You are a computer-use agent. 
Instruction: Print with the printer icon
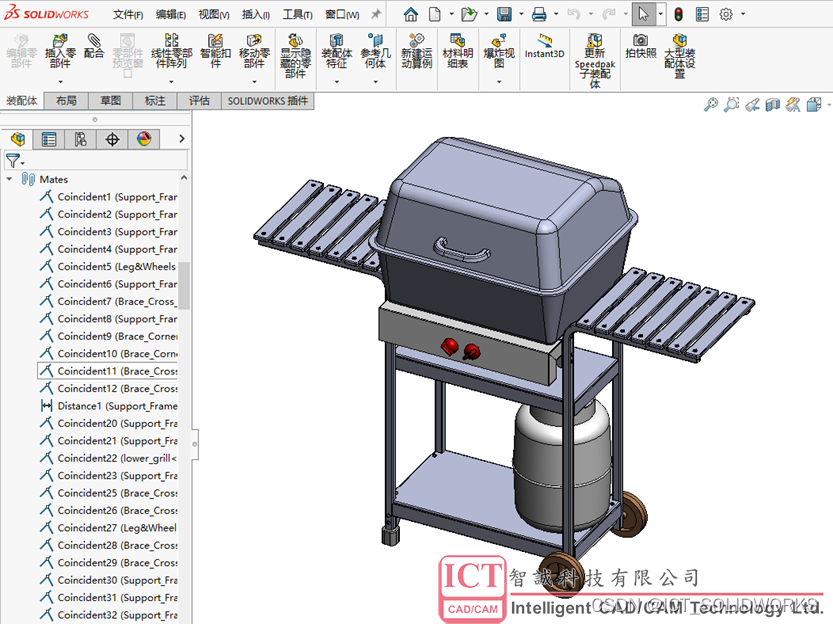[x=539, y=14]
